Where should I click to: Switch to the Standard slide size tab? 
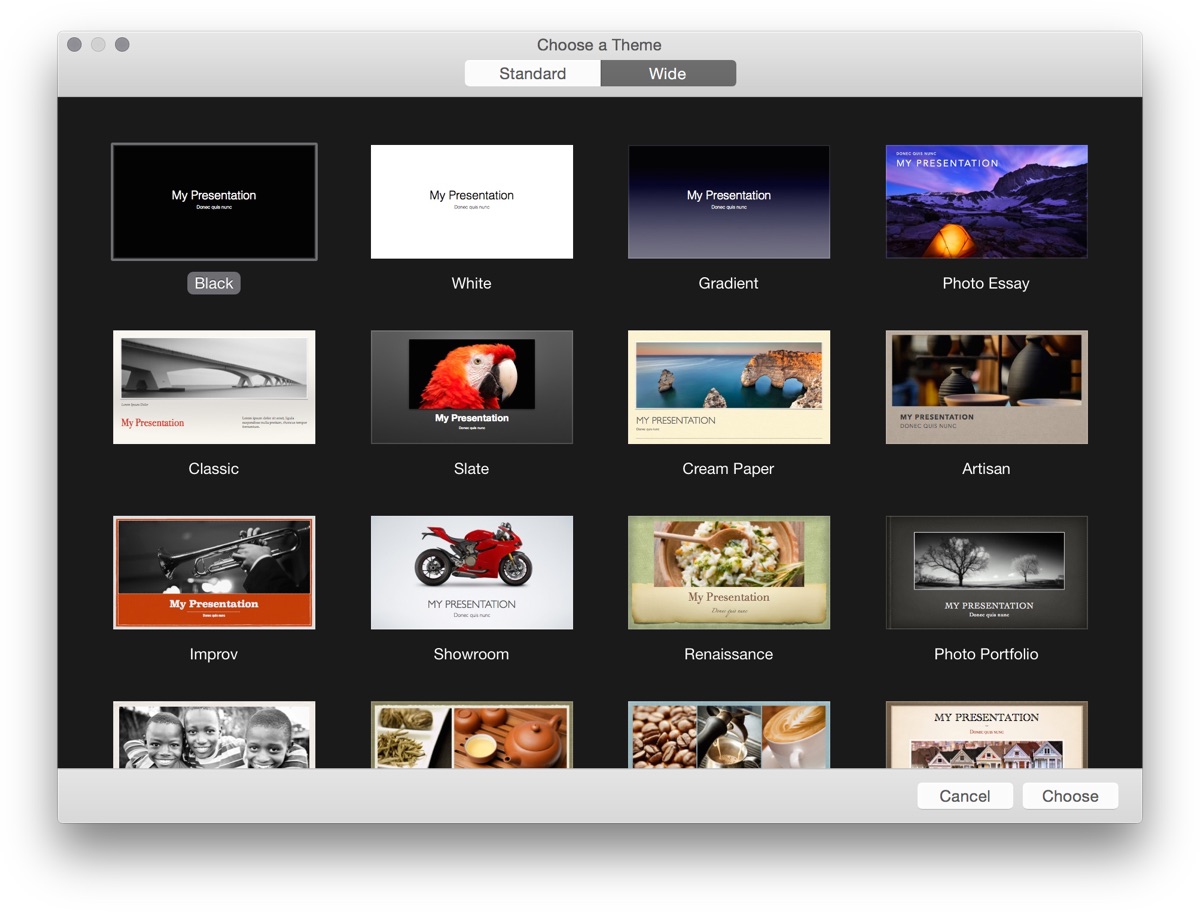point(533,73)
